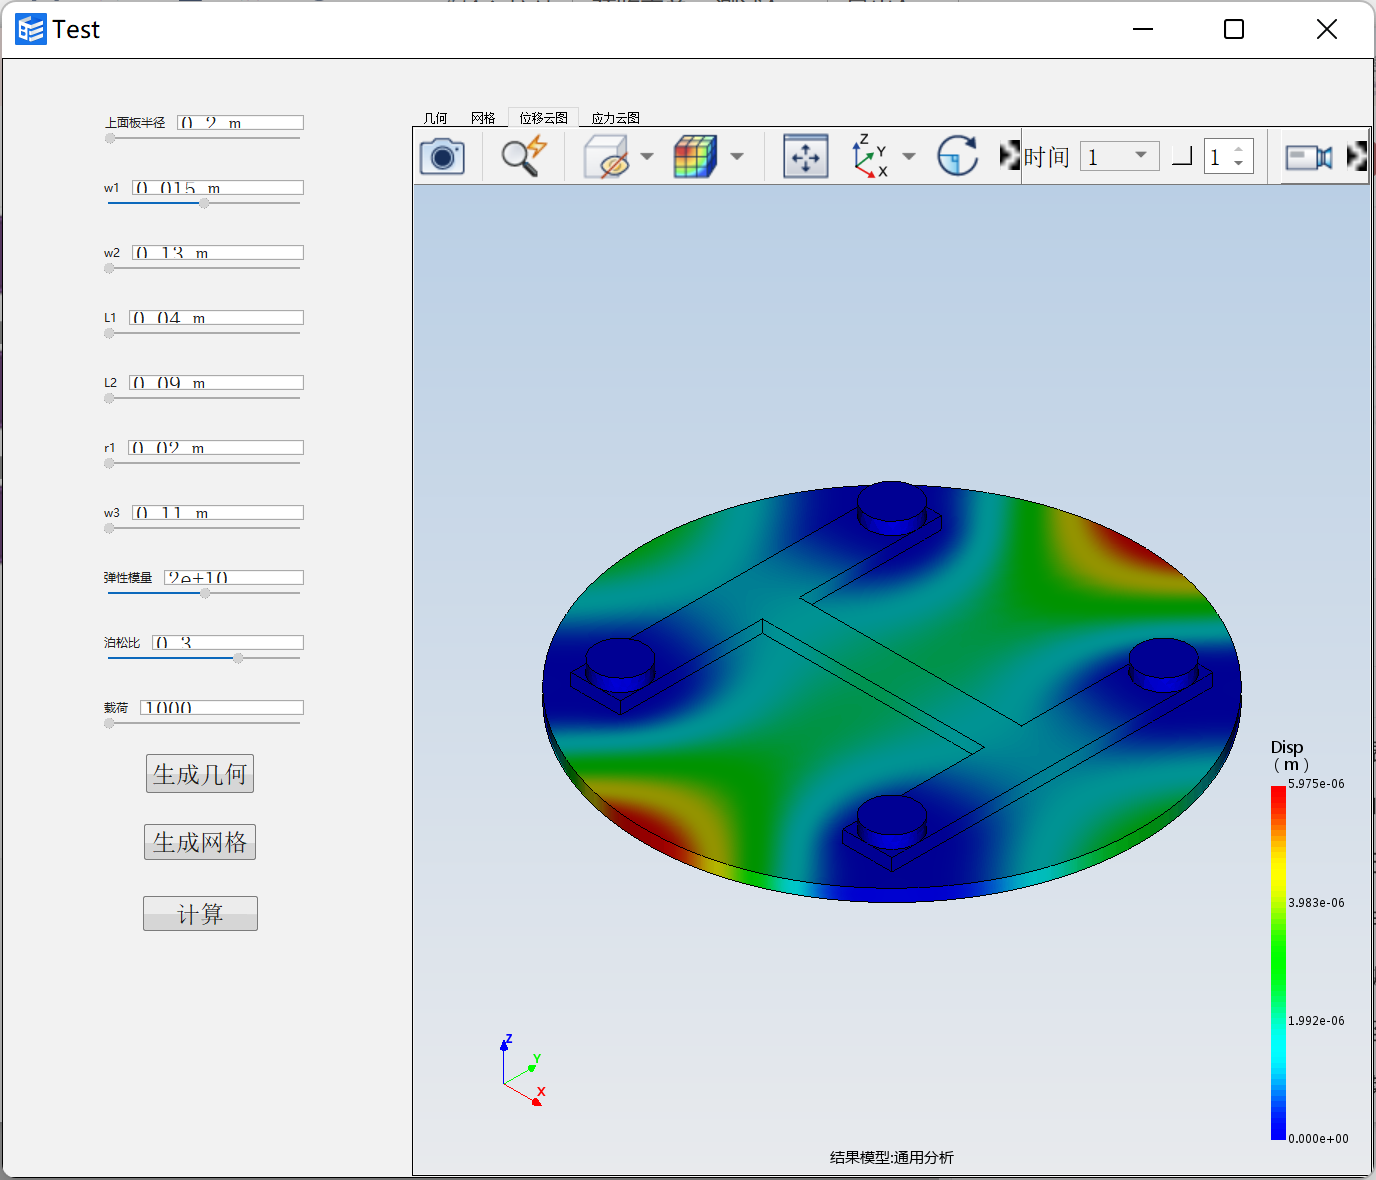This screenshot has height=1180, width=1376.
Task: Minimize the Test window
Action: [1143, 29]
